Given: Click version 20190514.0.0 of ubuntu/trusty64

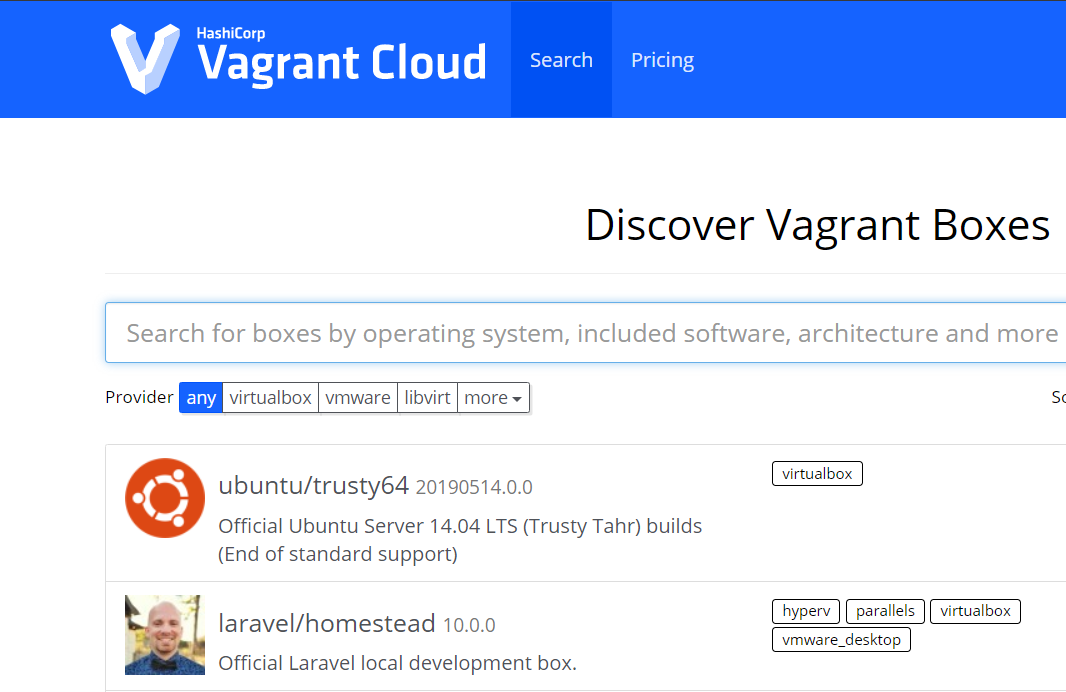Looking at the screenshot, I should [x=474, y=487].
